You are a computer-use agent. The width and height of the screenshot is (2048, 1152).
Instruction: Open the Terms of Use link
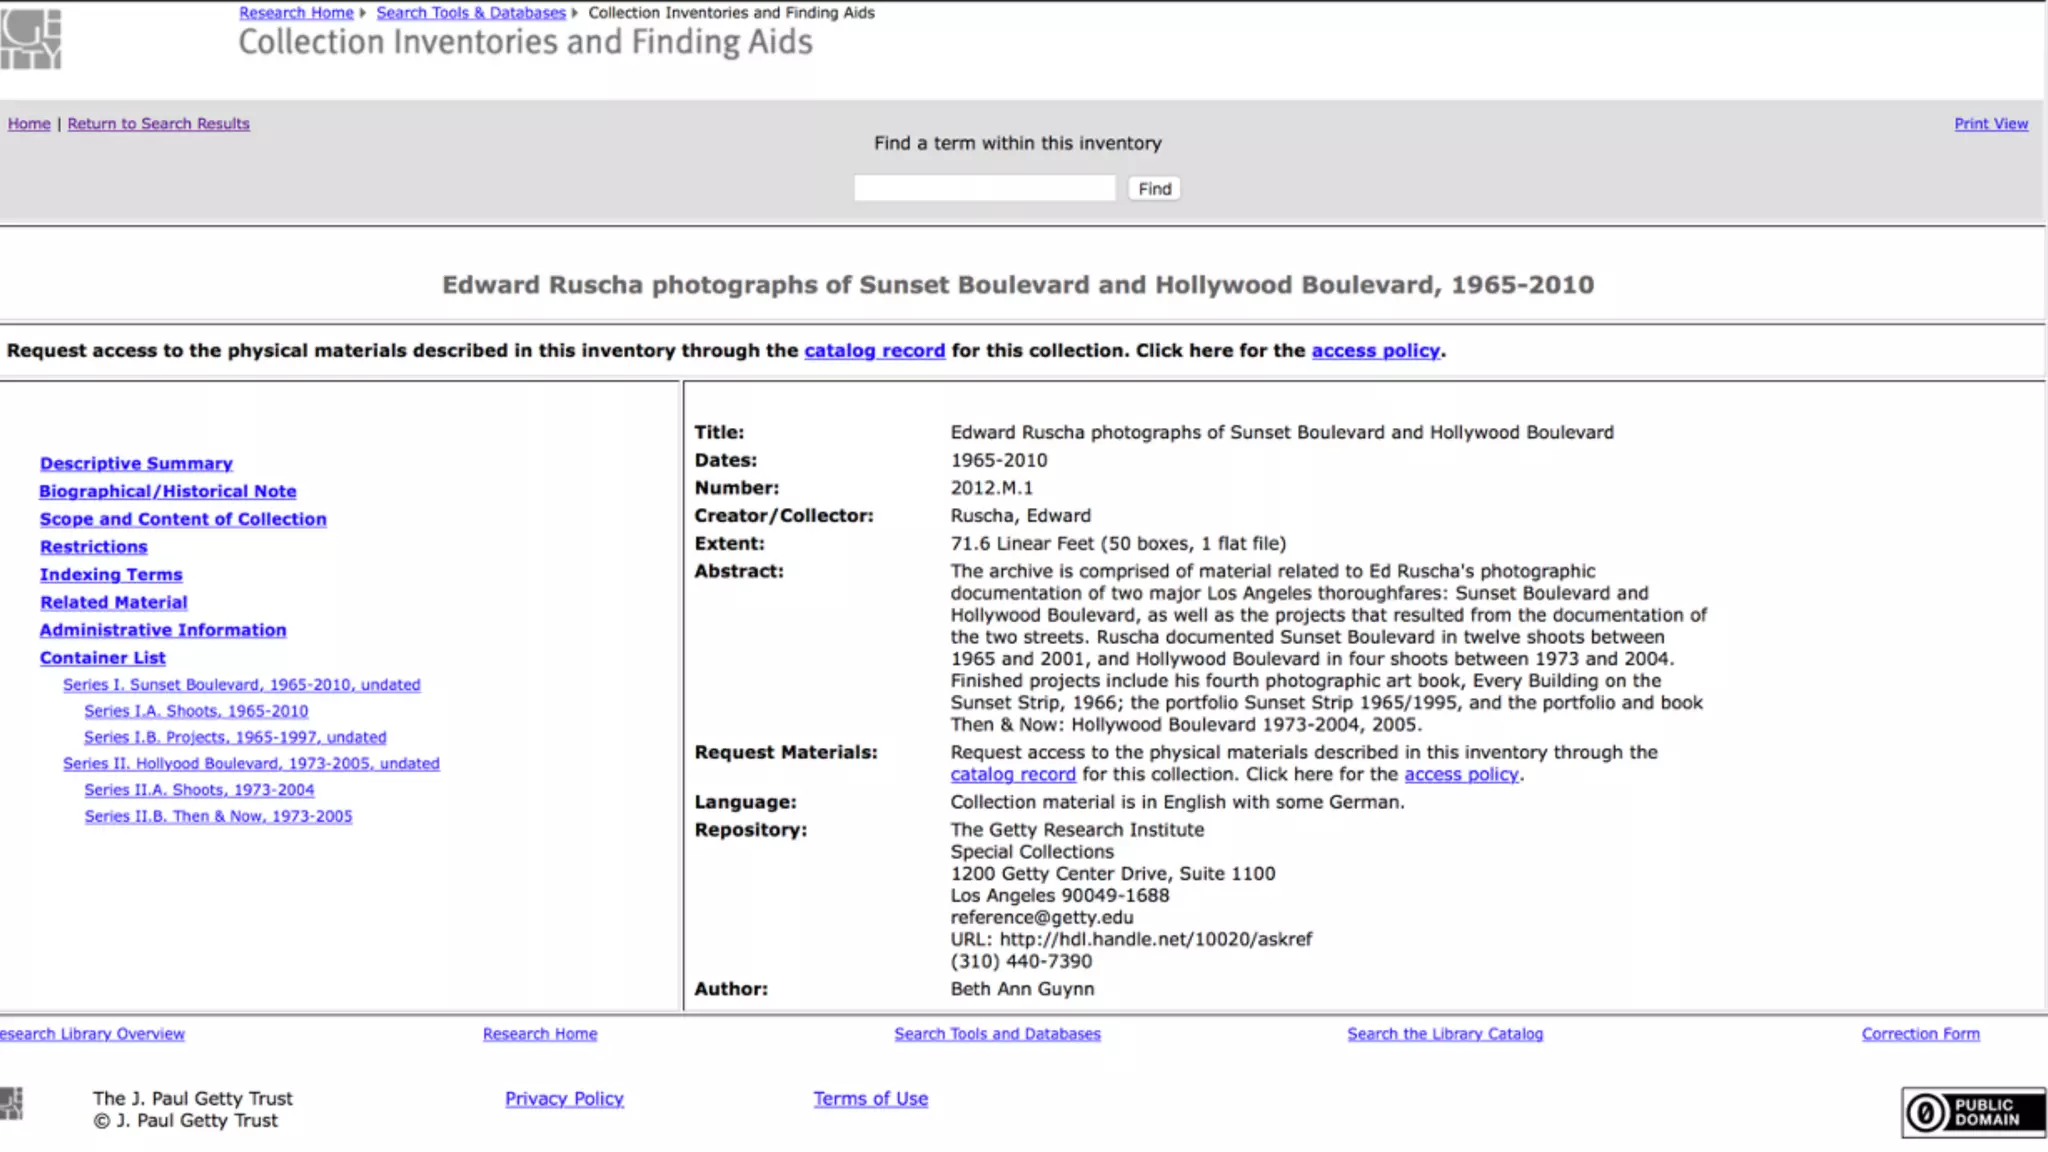870,1099
